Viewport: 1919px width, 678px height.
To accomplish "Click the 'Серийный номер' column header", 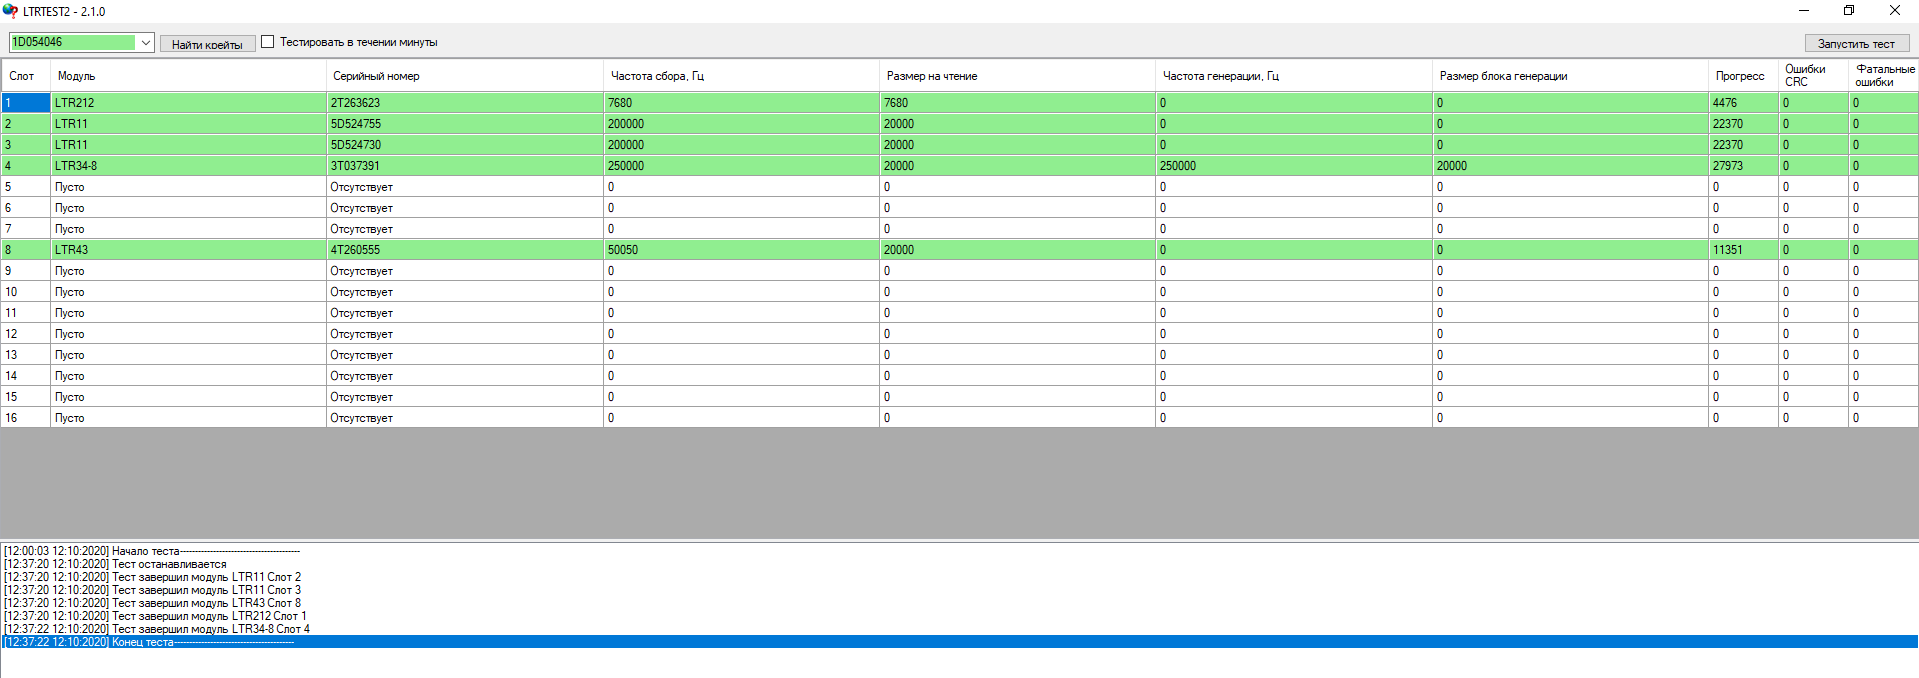I will point(464,76).
